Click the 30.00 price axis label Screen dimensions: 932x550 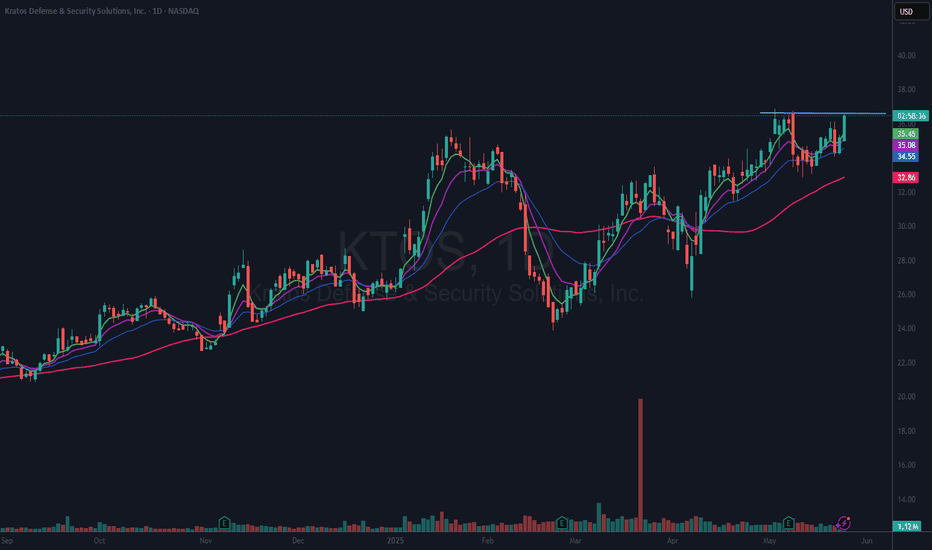click(x=906, y=227)
